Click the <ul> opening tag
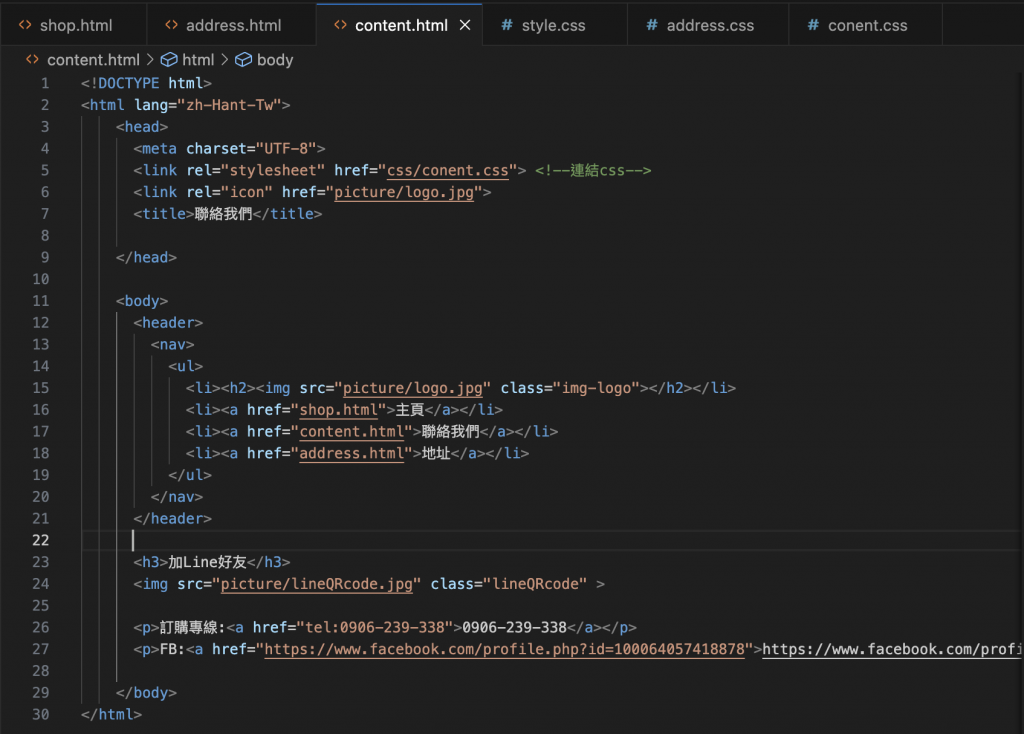Viewport: 1024px width, 734px height. (x=185, y=366)
